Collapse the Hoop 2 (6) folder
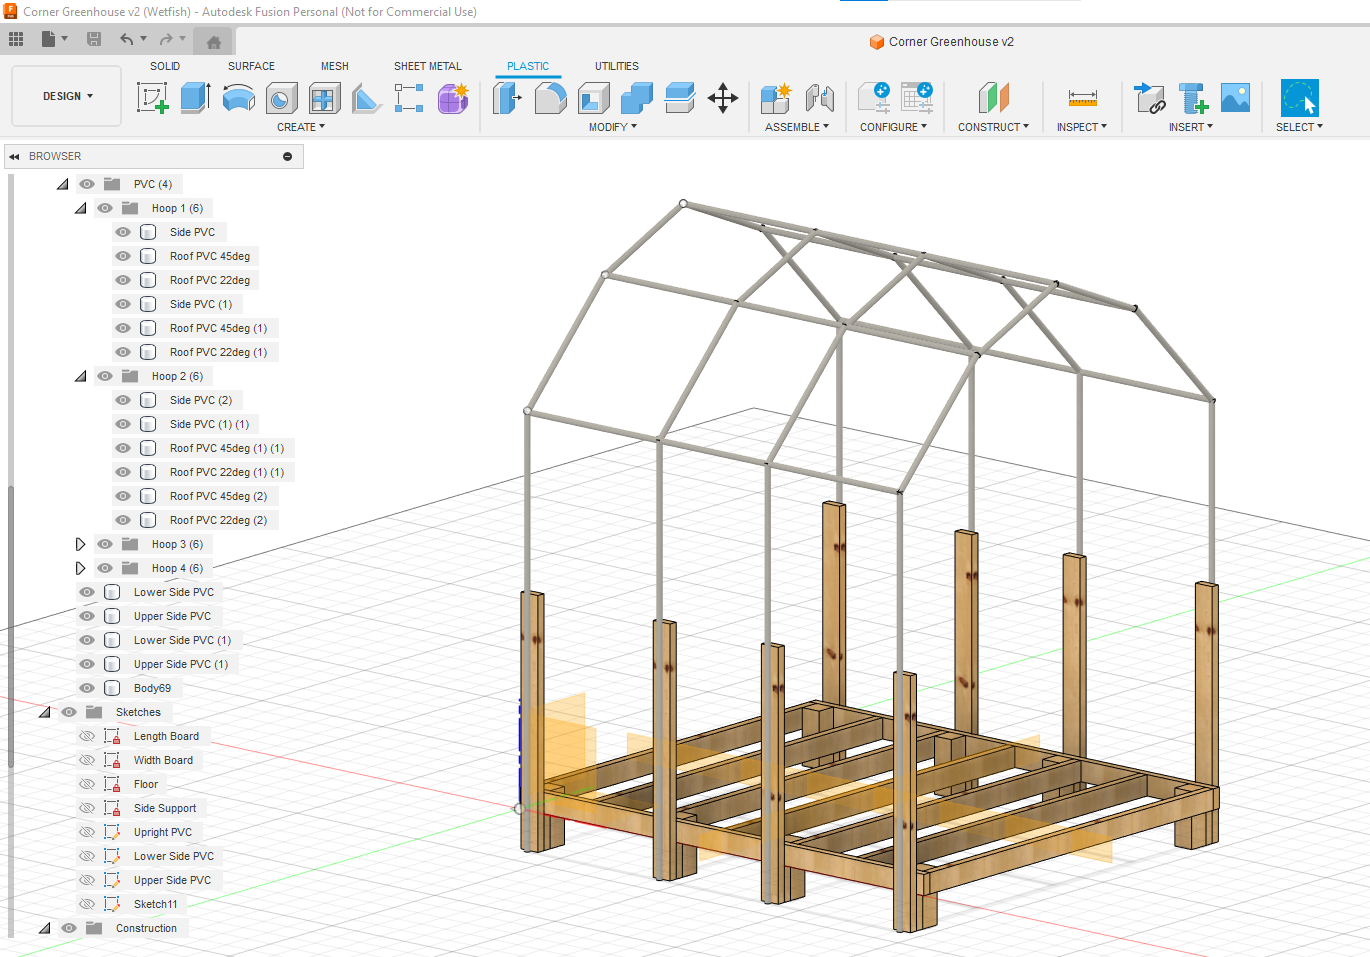 (81, 376)
